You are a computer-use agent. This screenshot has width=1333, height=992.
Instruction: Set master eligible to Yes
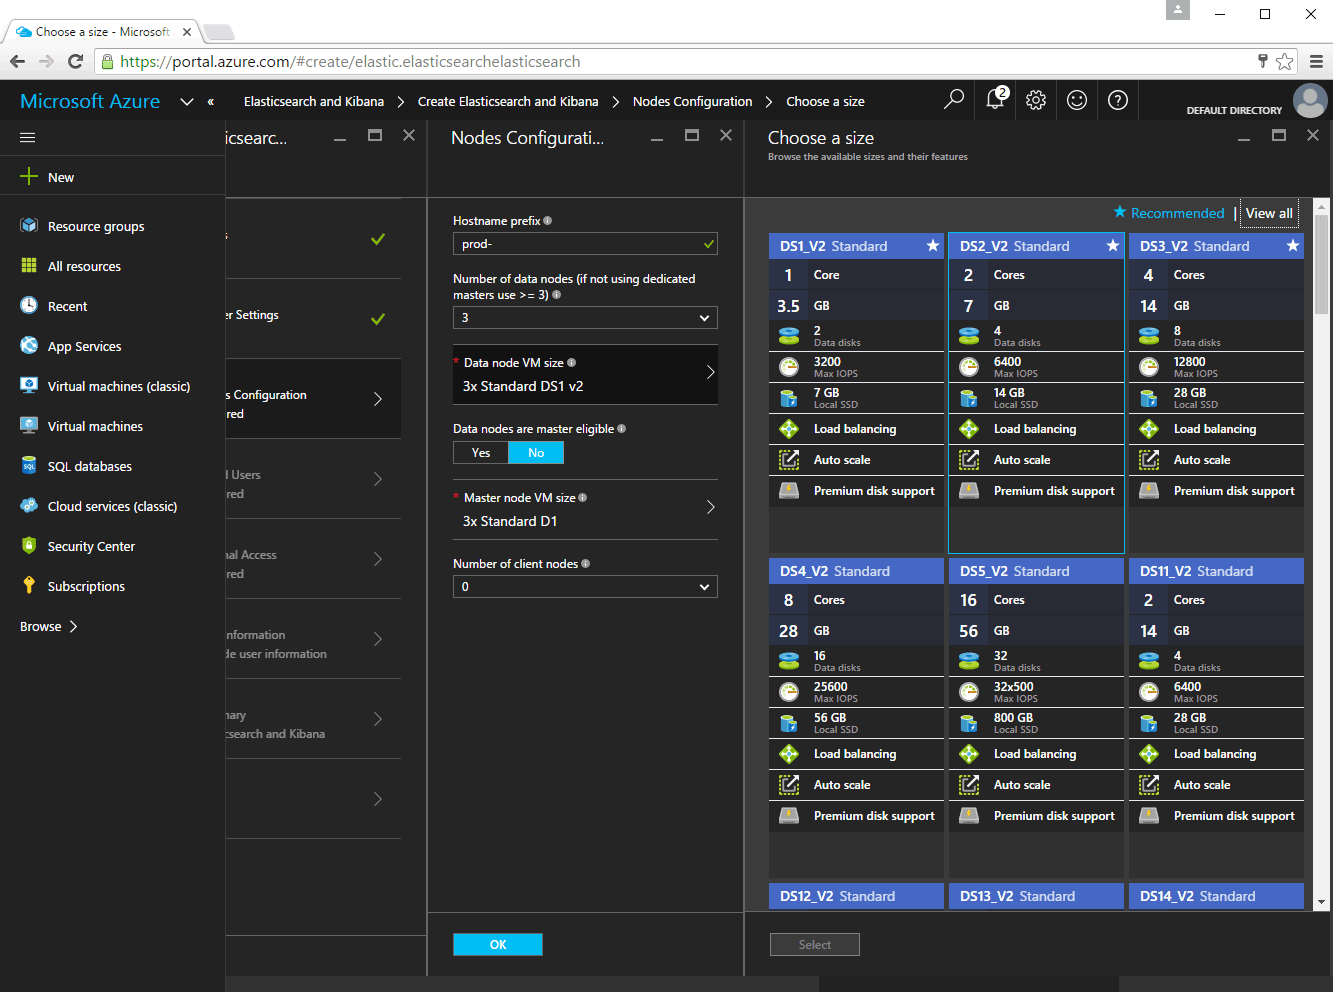tap(481, 453)
